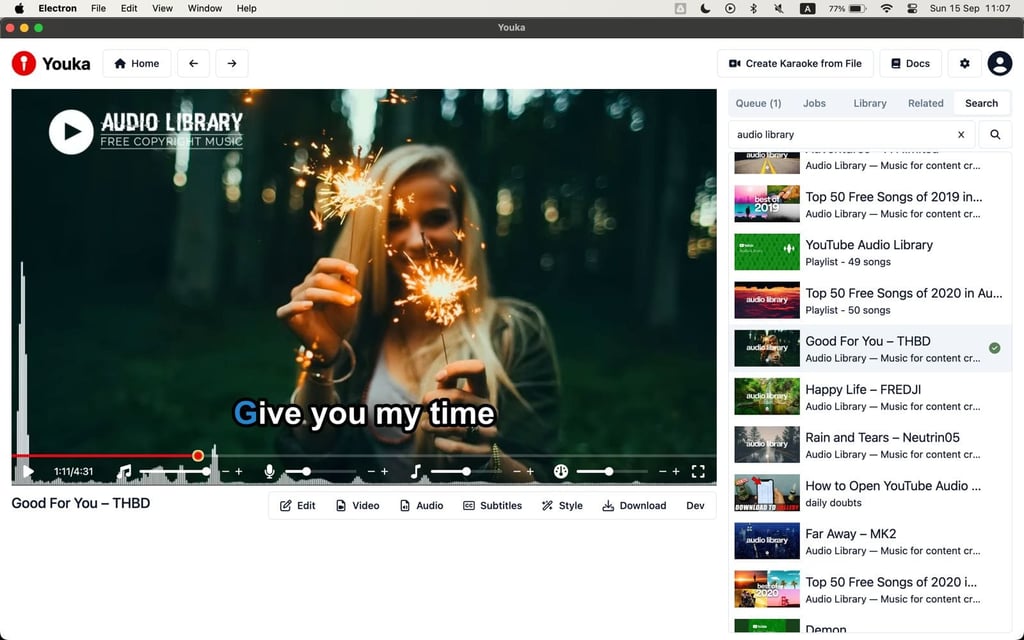Decrease instrumental volume with minus beside double-note slider
The width and height of the screenshot is (1024, 640).
pyautogui.click(x=225, y=472)
